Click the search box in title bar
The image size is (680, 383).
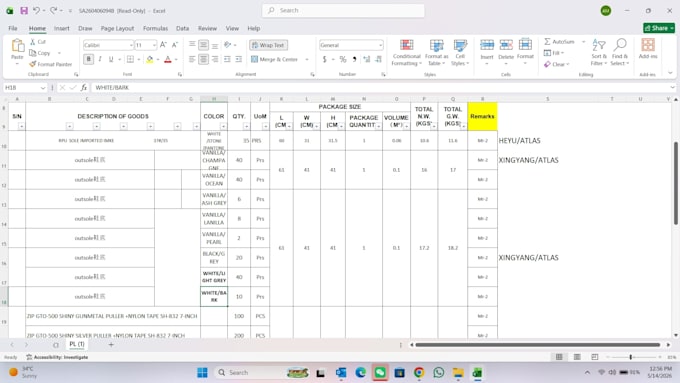(343, 10)
